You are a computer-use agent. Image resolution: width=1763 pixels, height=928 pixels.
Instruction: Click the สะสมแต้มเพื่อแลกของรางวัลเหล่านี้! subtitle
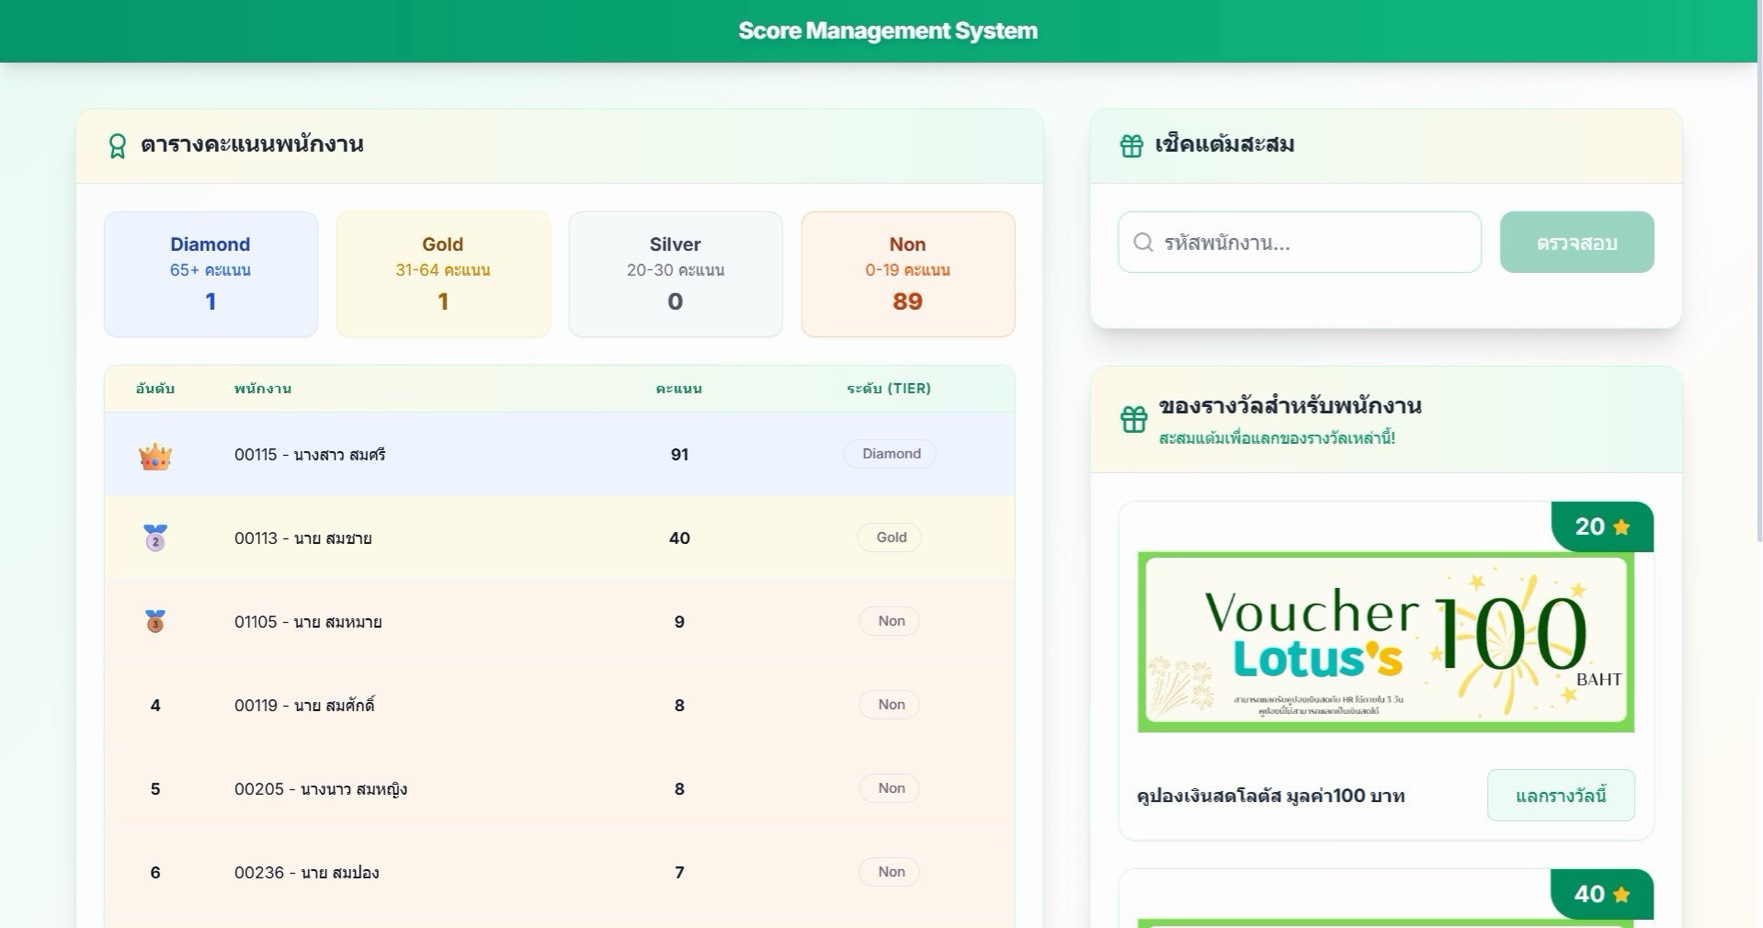(x=1277, y=438)
